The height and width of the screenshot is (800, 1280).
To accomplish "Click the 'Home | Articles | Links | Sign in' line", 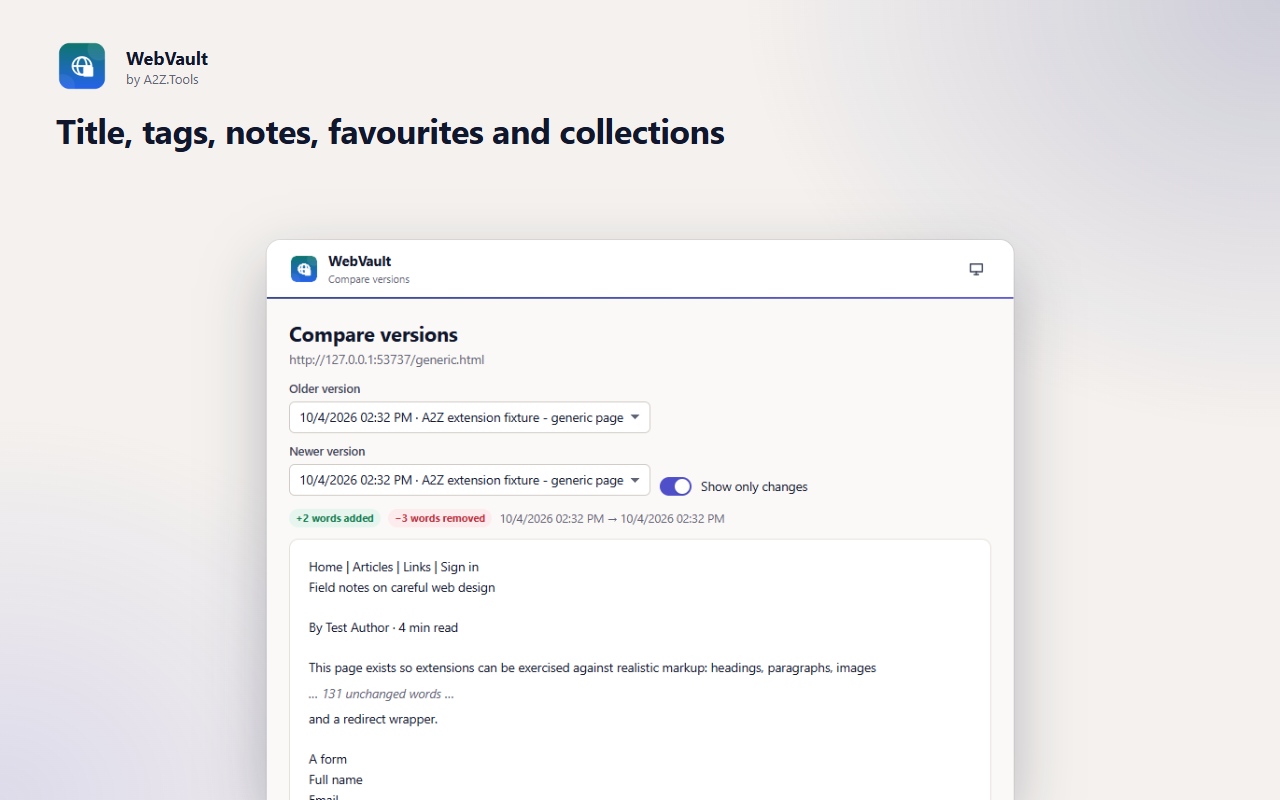I will coord(394,567).
